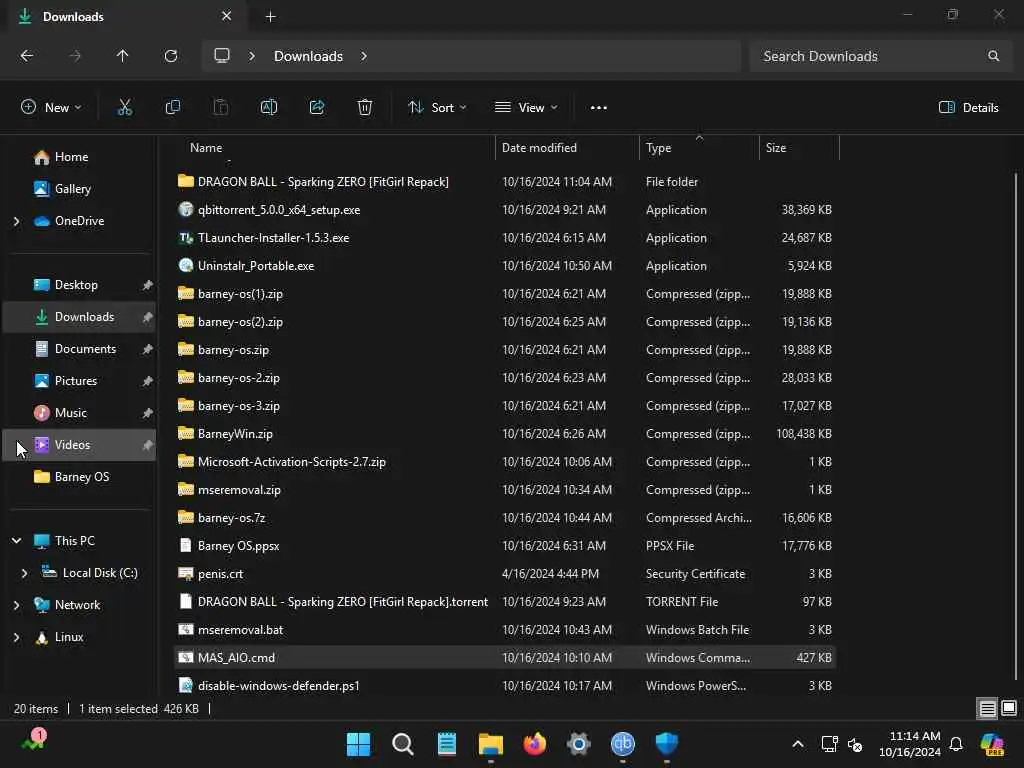Select Microsoft-Activation-Scripts-2.7.zip

pos(505,462)
